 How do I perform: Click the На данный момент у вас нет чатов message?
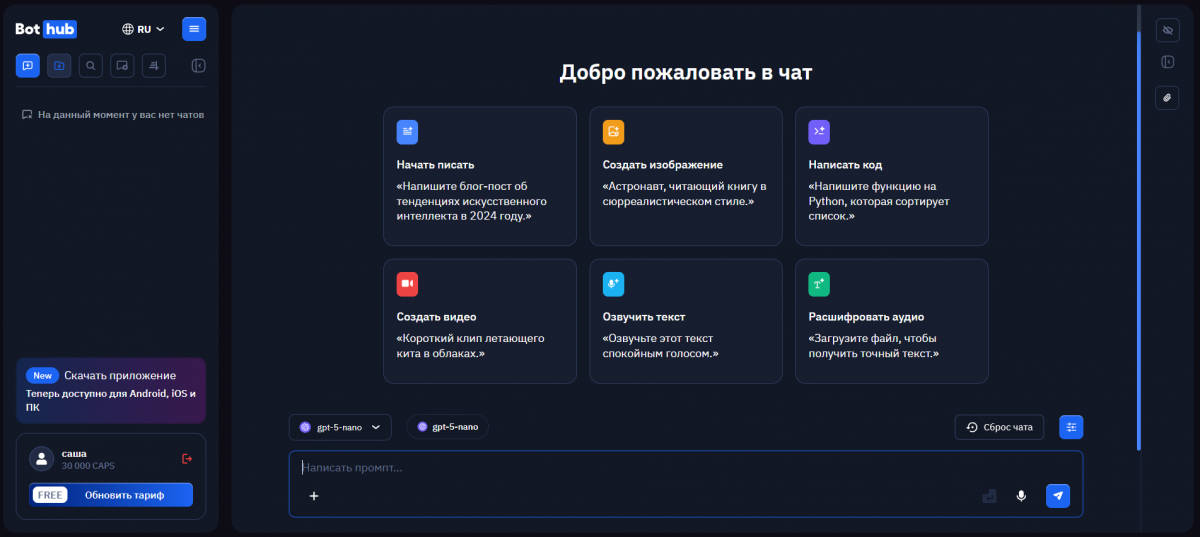(120, 115)
